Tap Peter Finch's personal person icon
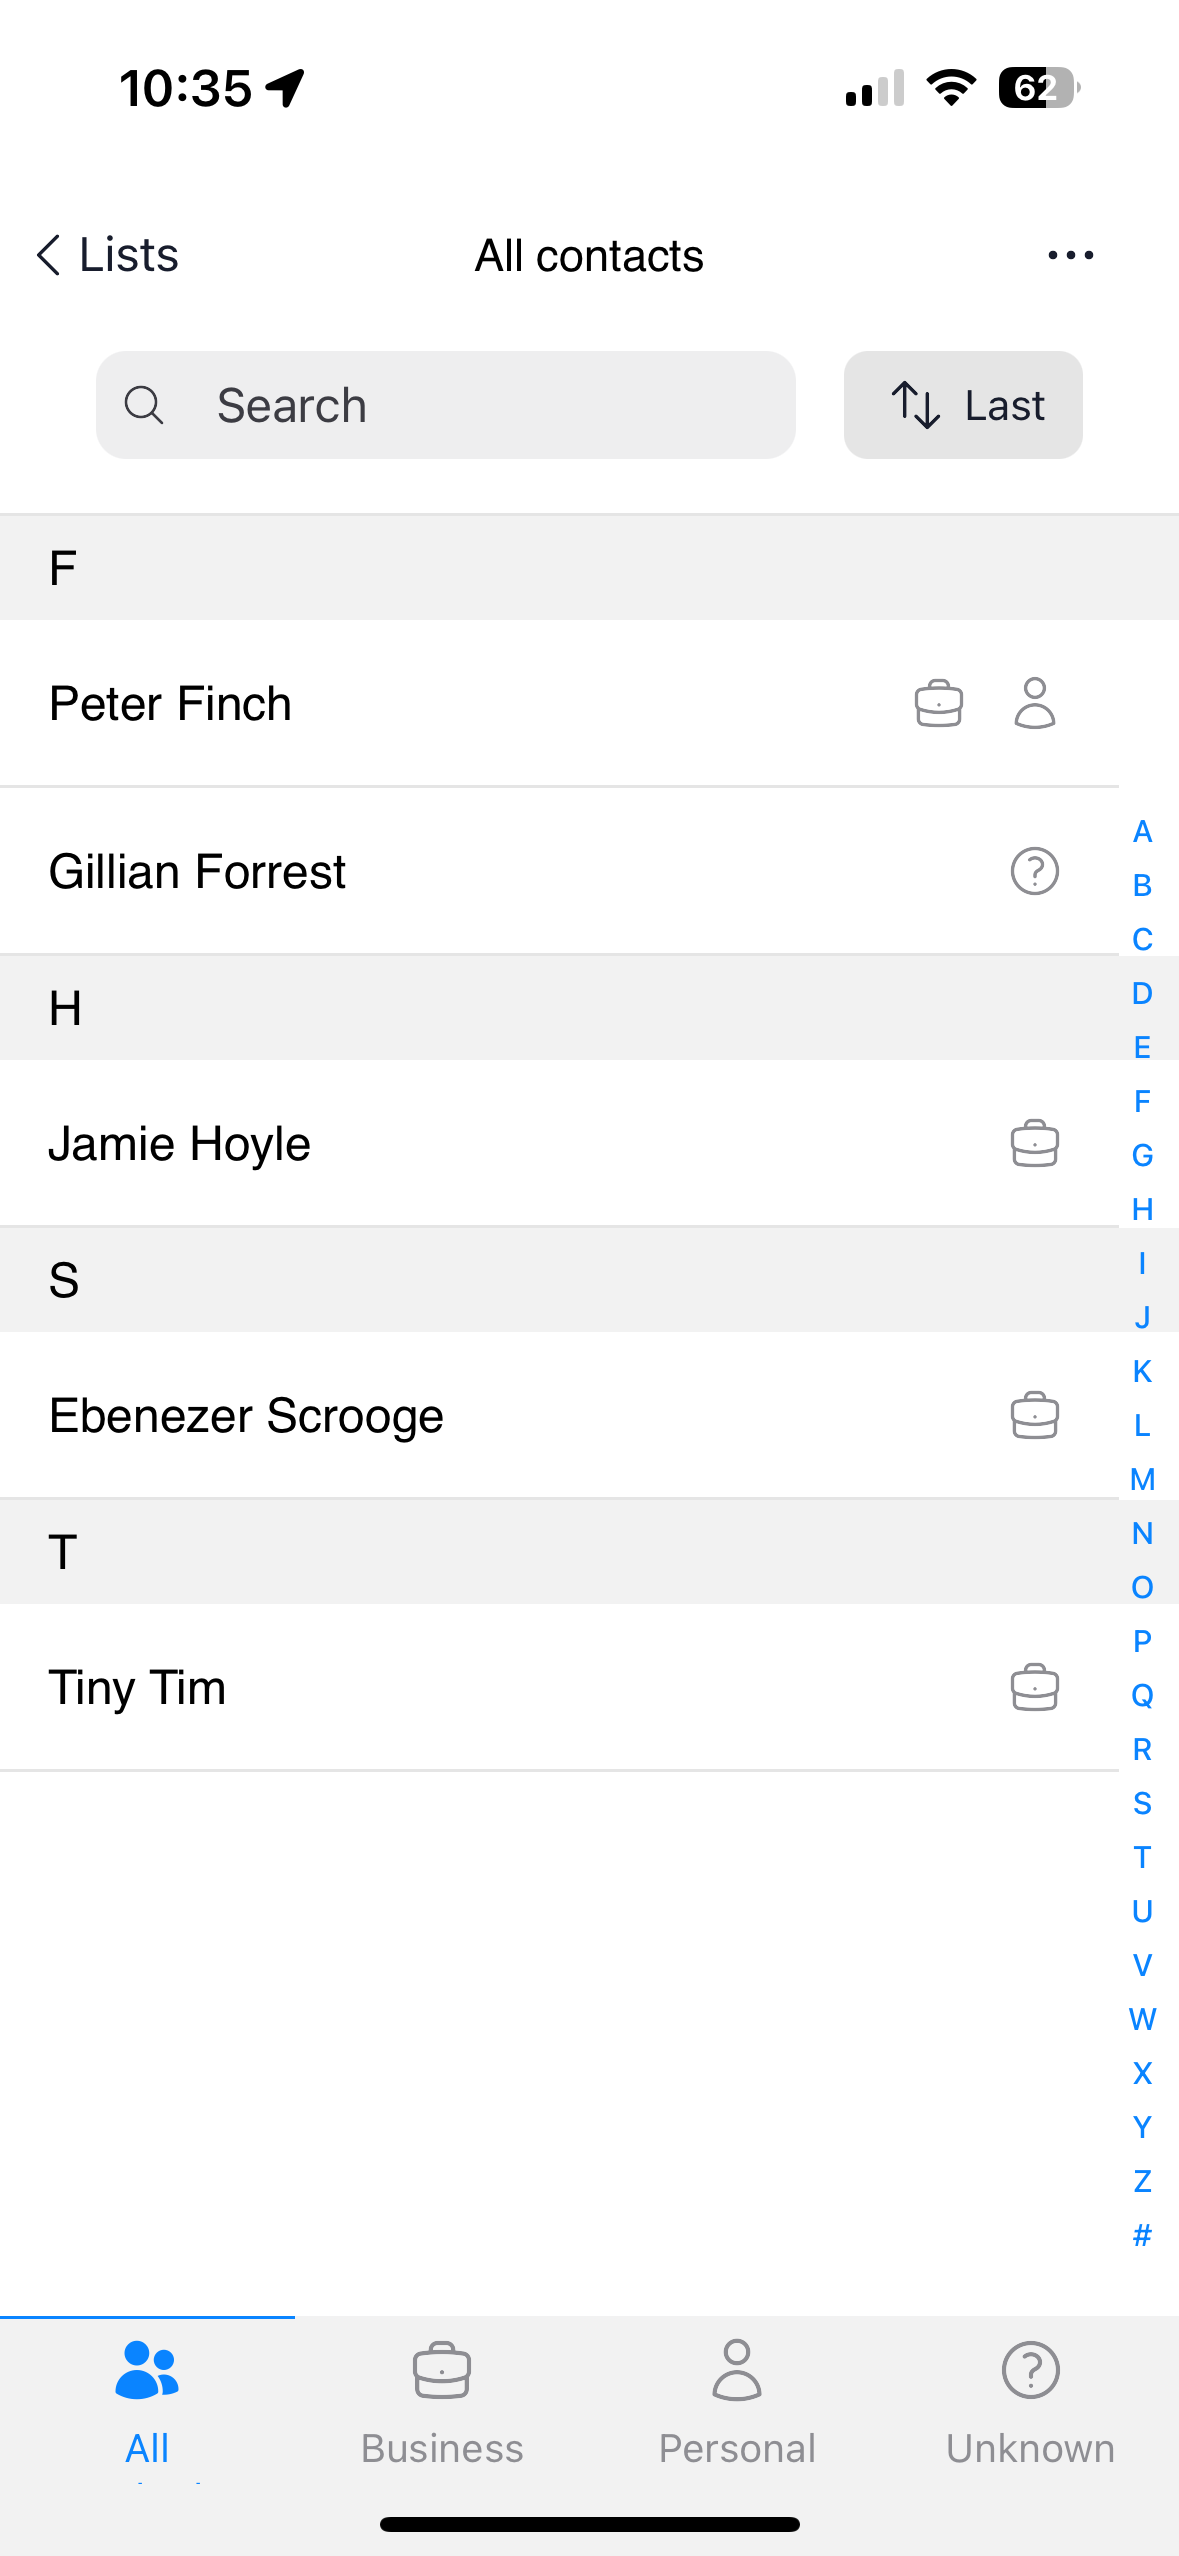 (x=1034, y=703)
